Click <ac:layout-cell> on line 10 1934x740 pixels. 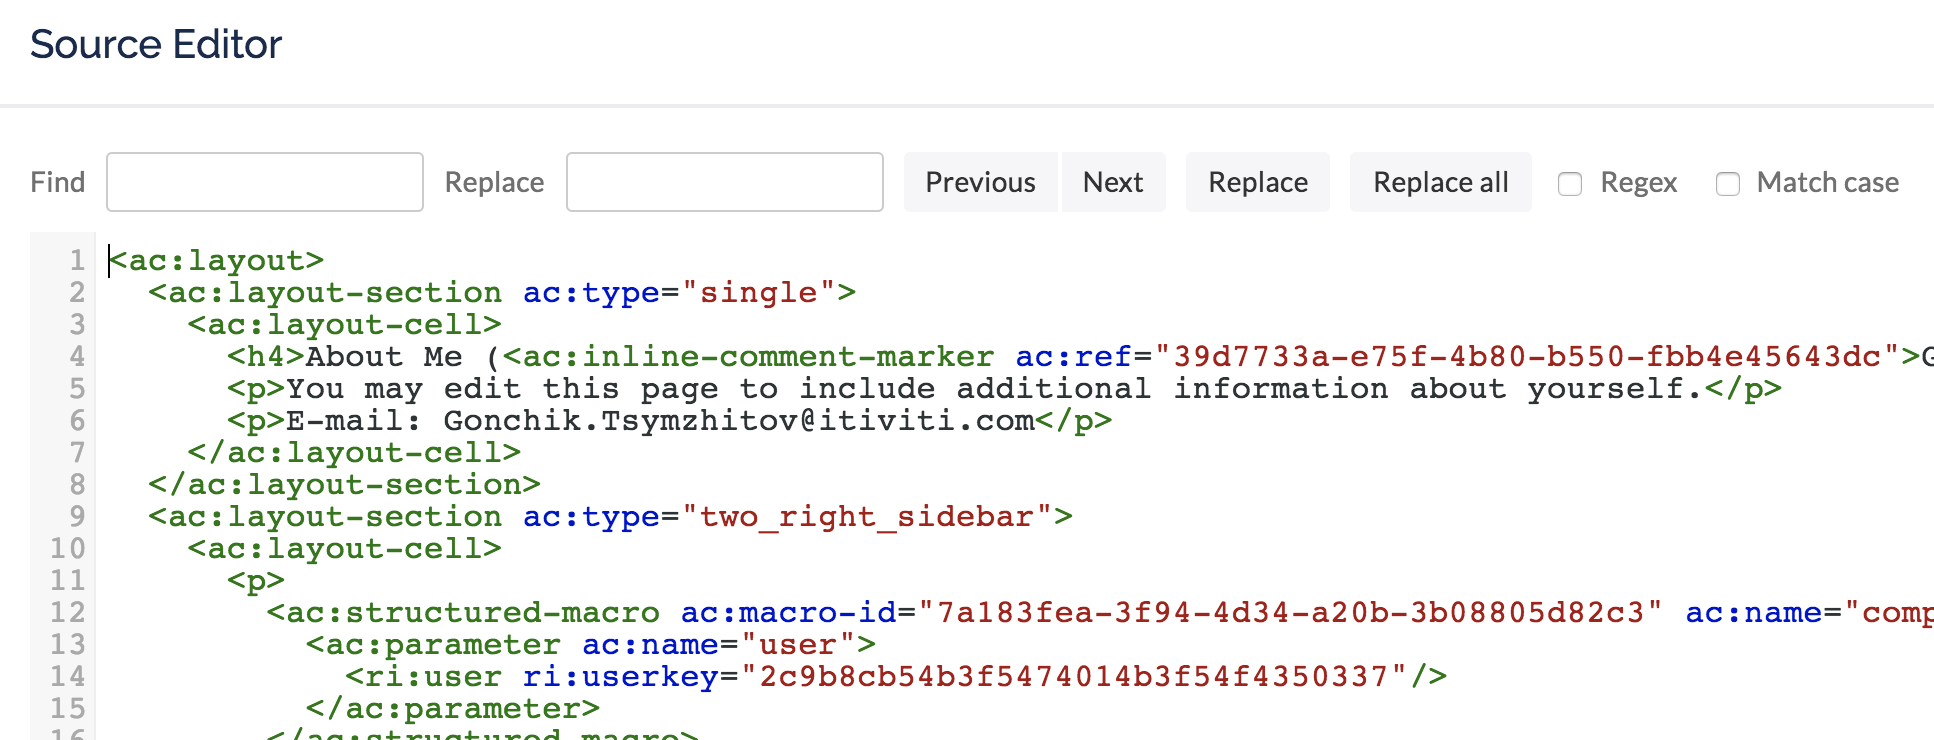point(345,548)
